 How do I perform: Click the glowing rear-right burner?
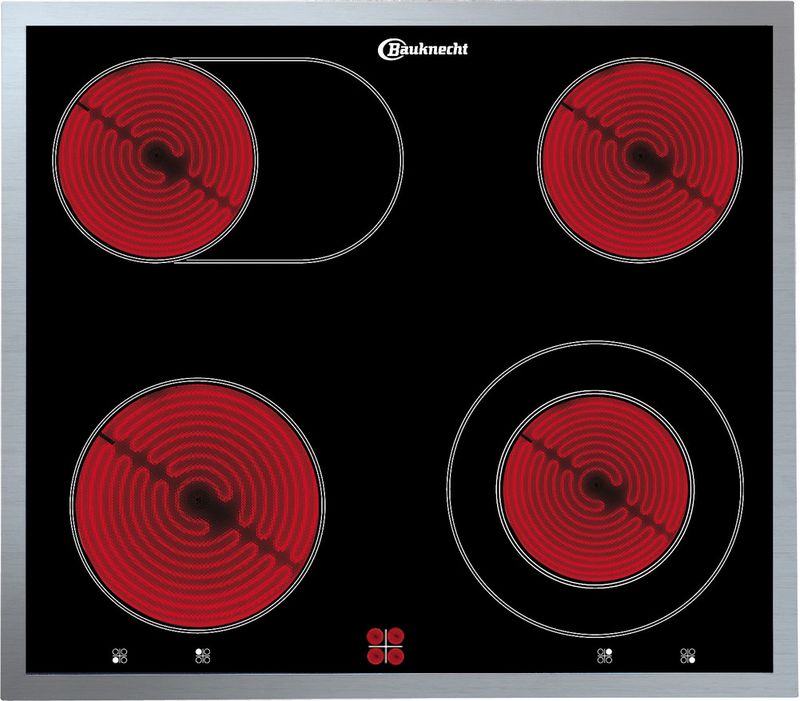(640, 156)
